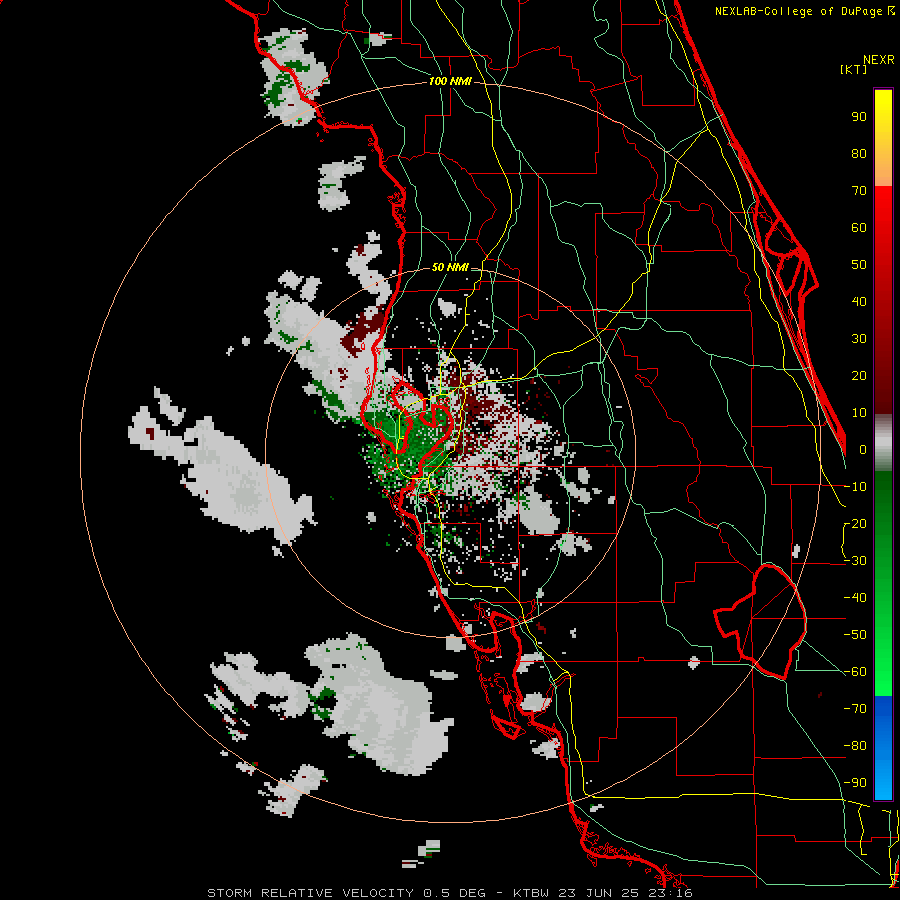The height and width of the screenshot is (900, 900).
Task: Click the [KT] units label above scale
Action: 854,69
